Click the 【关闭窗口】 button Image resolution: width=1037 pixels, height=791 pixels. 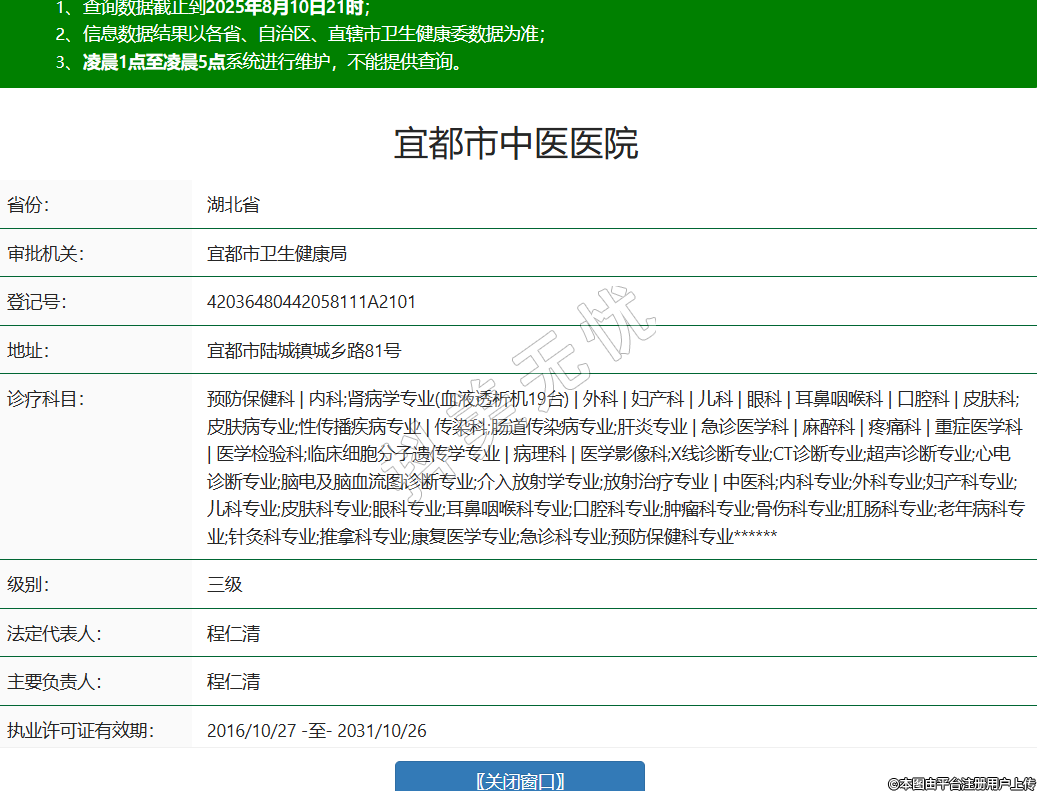pyautogui.click(x=519, y=779)
